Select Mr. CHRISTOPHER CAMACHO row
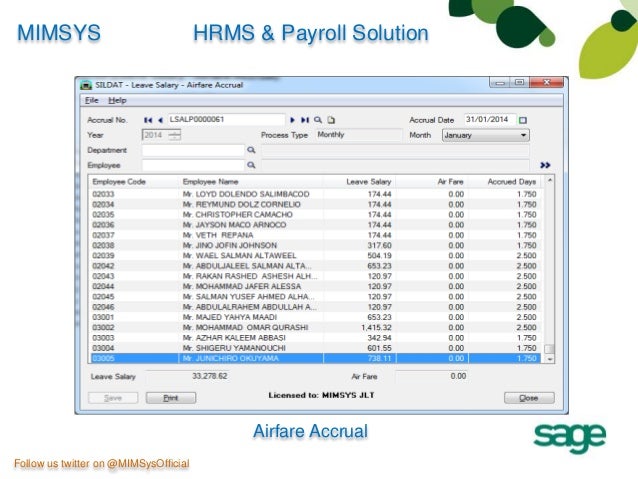 315,214
